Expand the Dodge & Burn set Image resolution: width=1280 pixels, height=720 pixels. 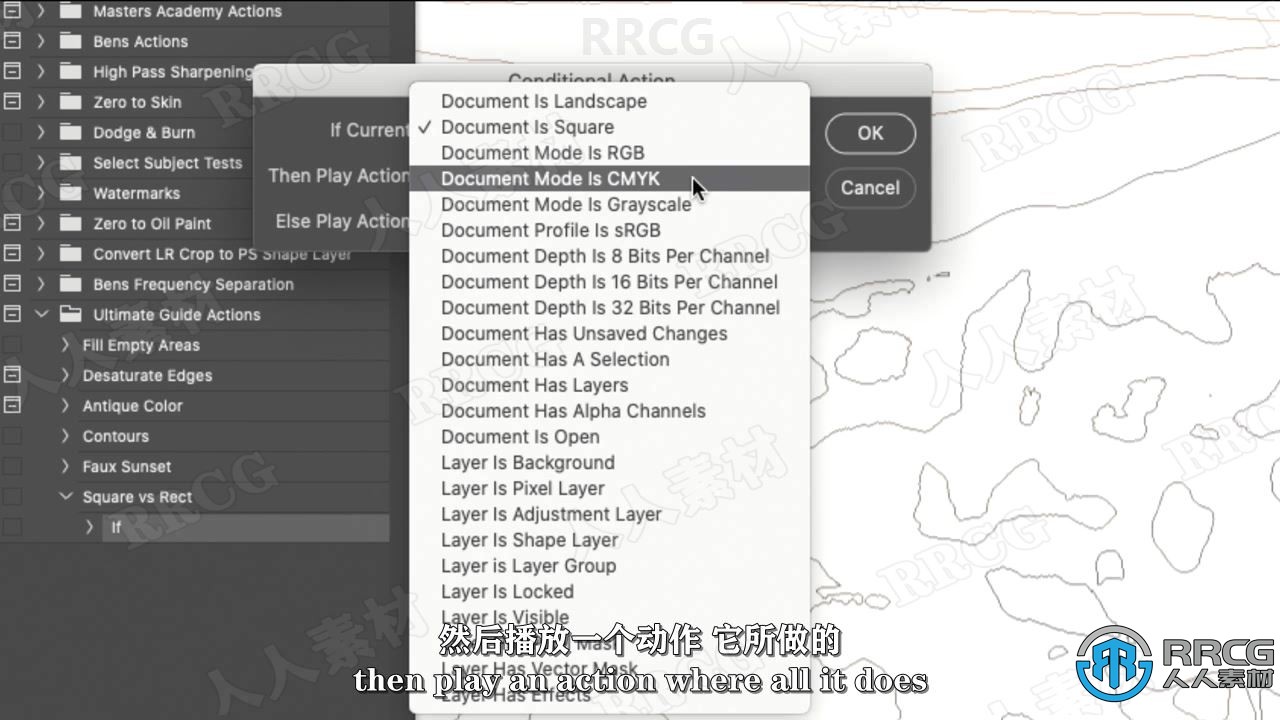tap(41, 133)
